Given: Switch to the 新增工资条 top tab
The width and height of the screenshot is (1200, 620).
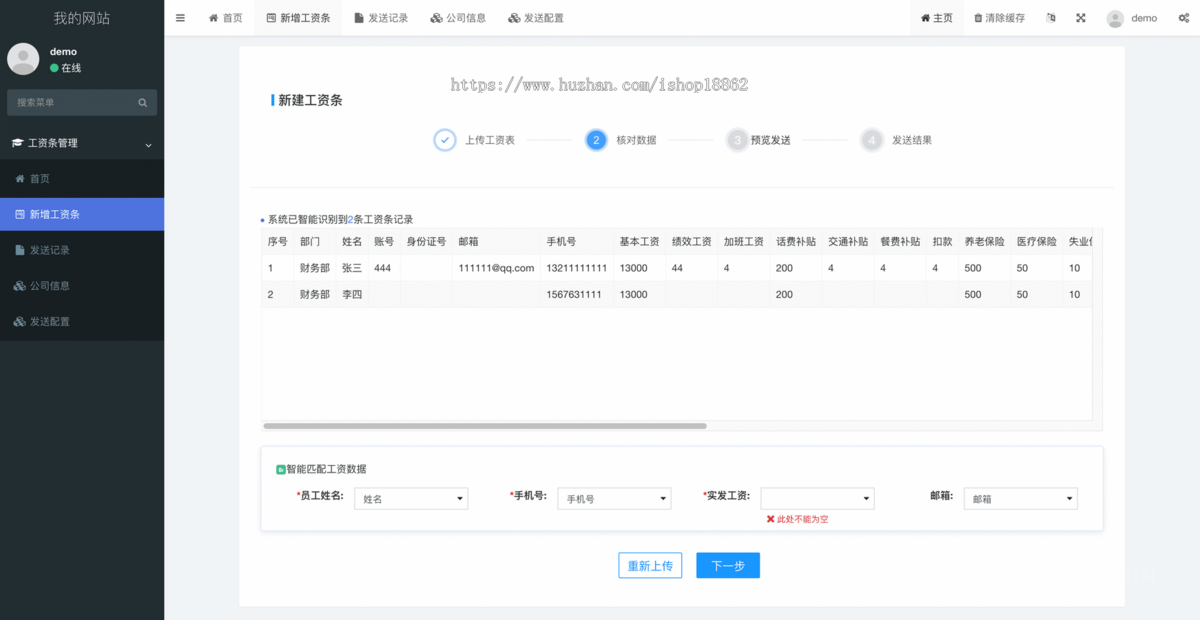Looking at the screenshot, I should click(299, 17).
